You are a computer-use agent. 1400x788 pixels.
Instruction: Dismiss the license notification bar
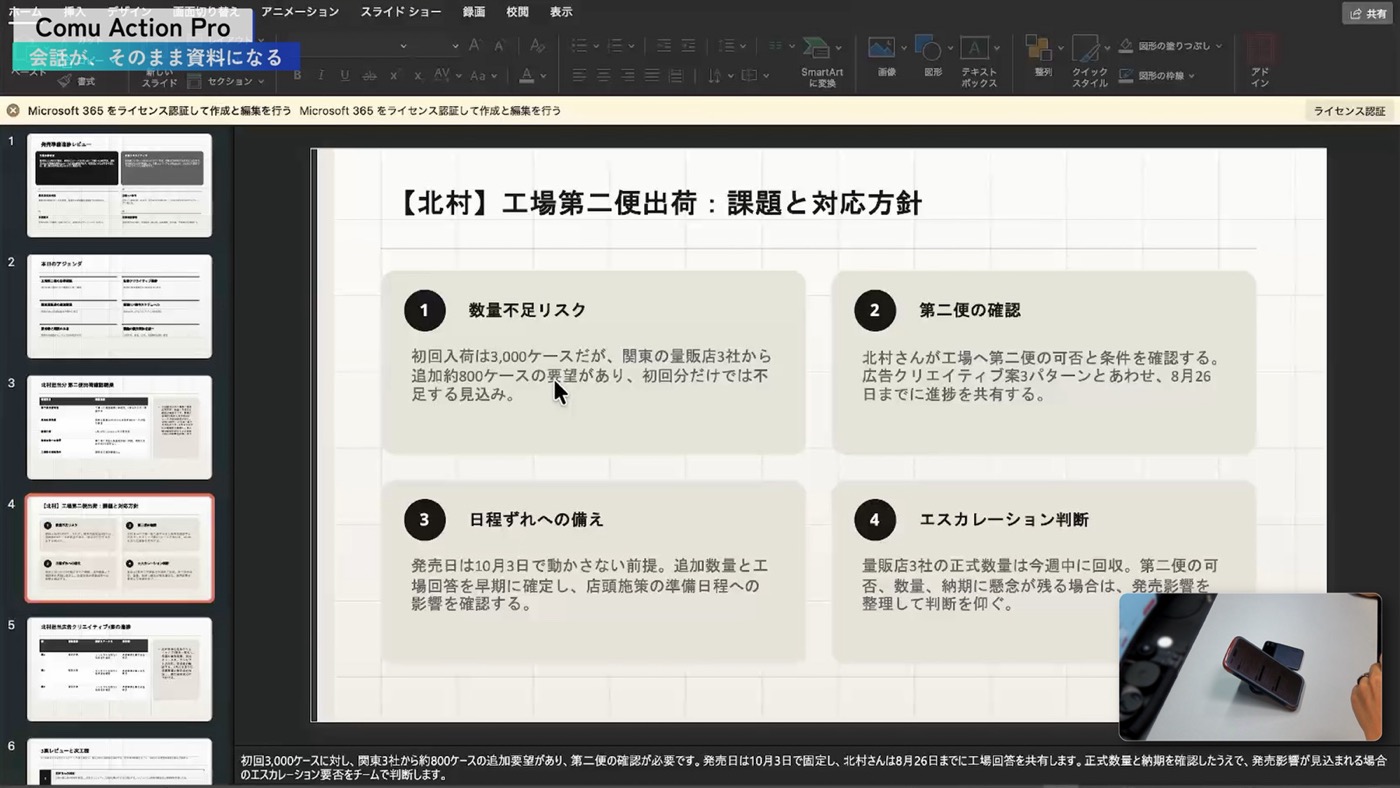13,111
